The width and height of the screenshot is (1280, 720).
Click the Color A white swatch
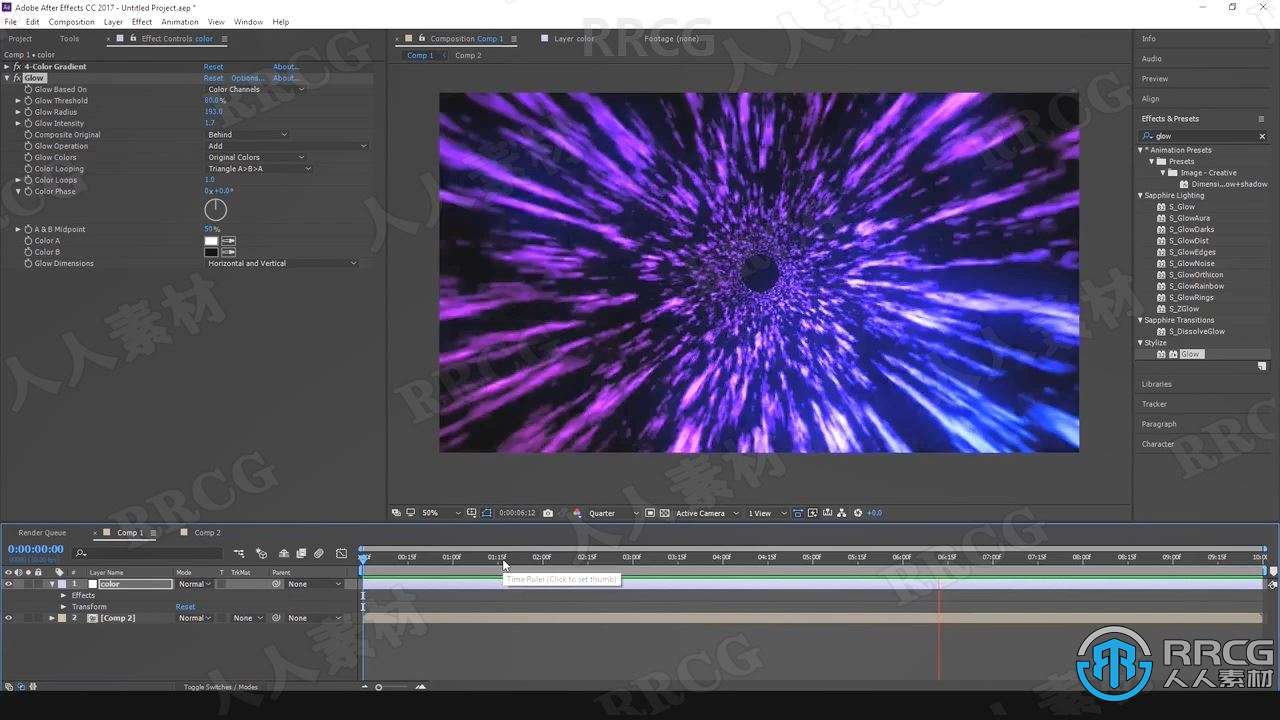click(211, 241)
